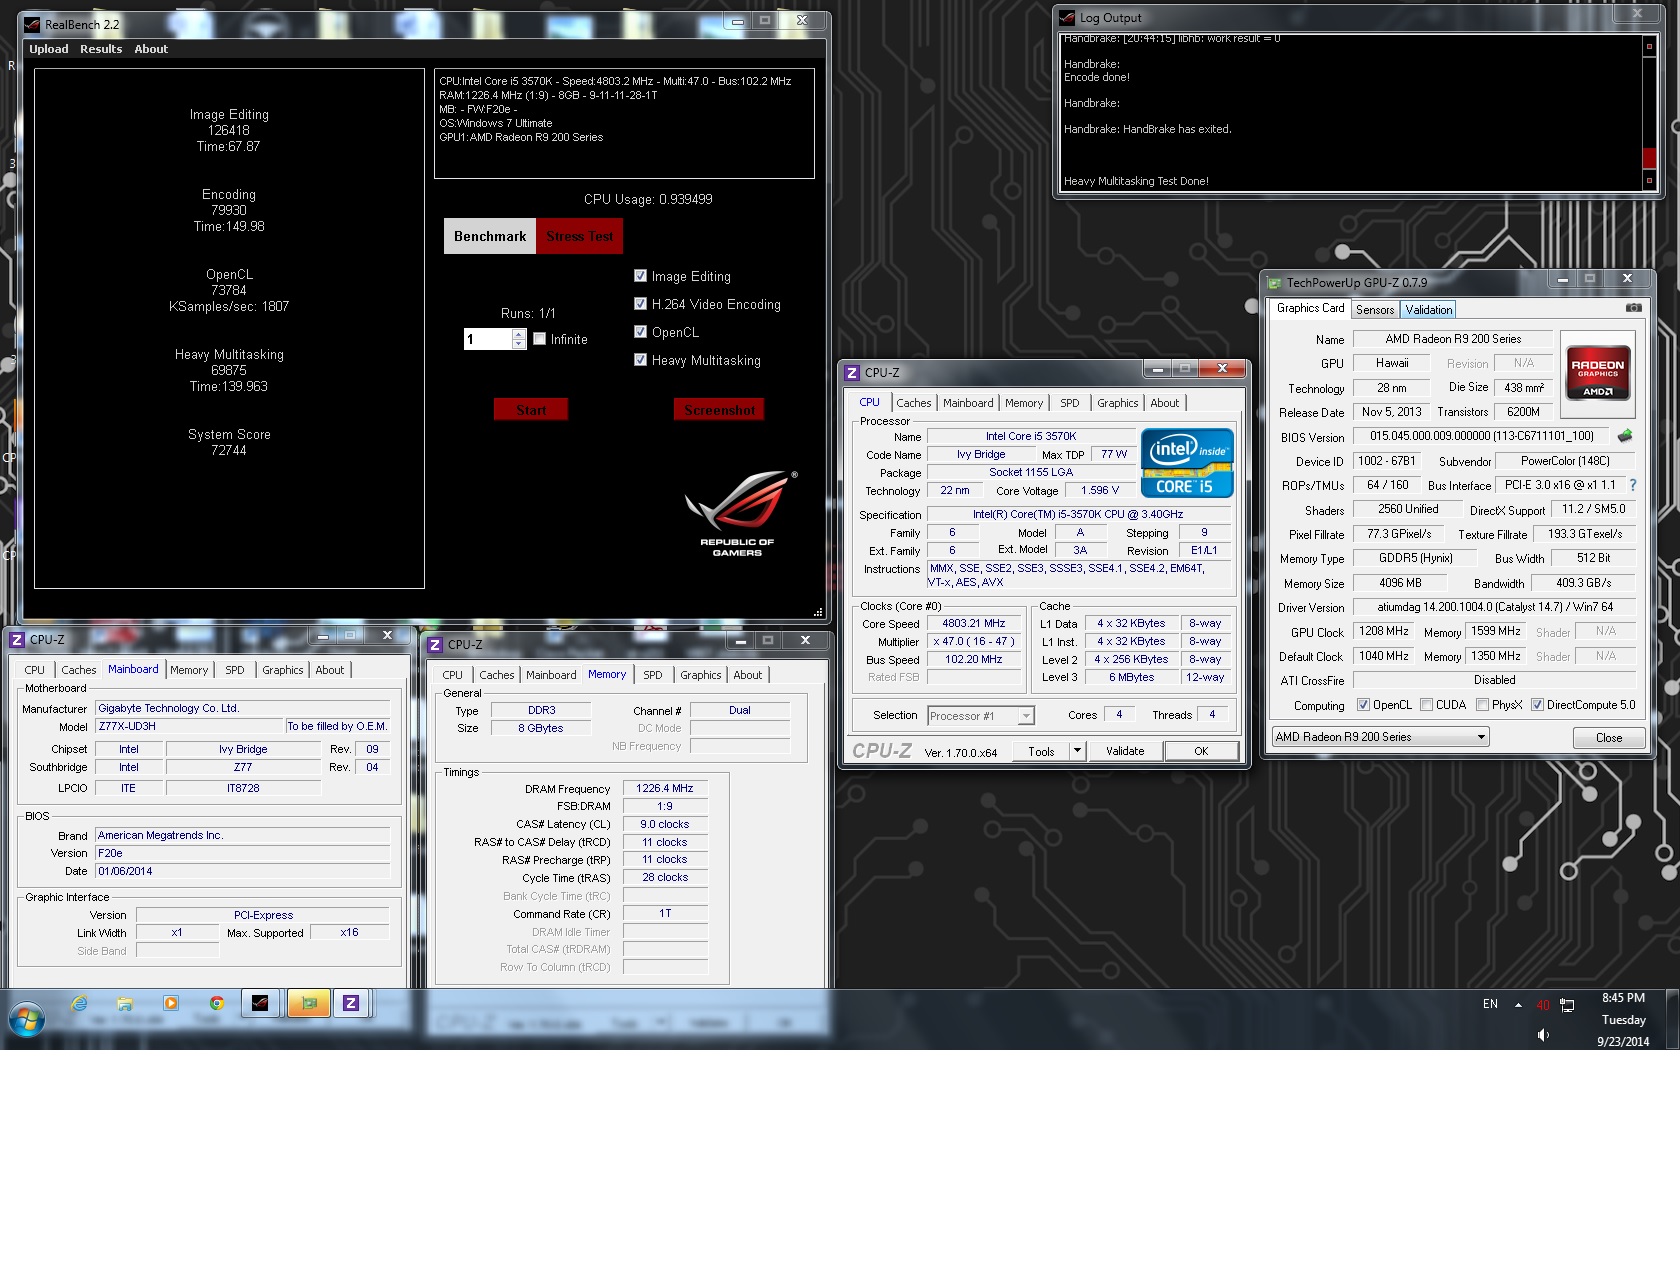Uncheck the Image Editing benchmark checkbox
Image resolution: width=1680 pixels, height=1280 pixels.
pyautogui.click(x=640, y=275)
